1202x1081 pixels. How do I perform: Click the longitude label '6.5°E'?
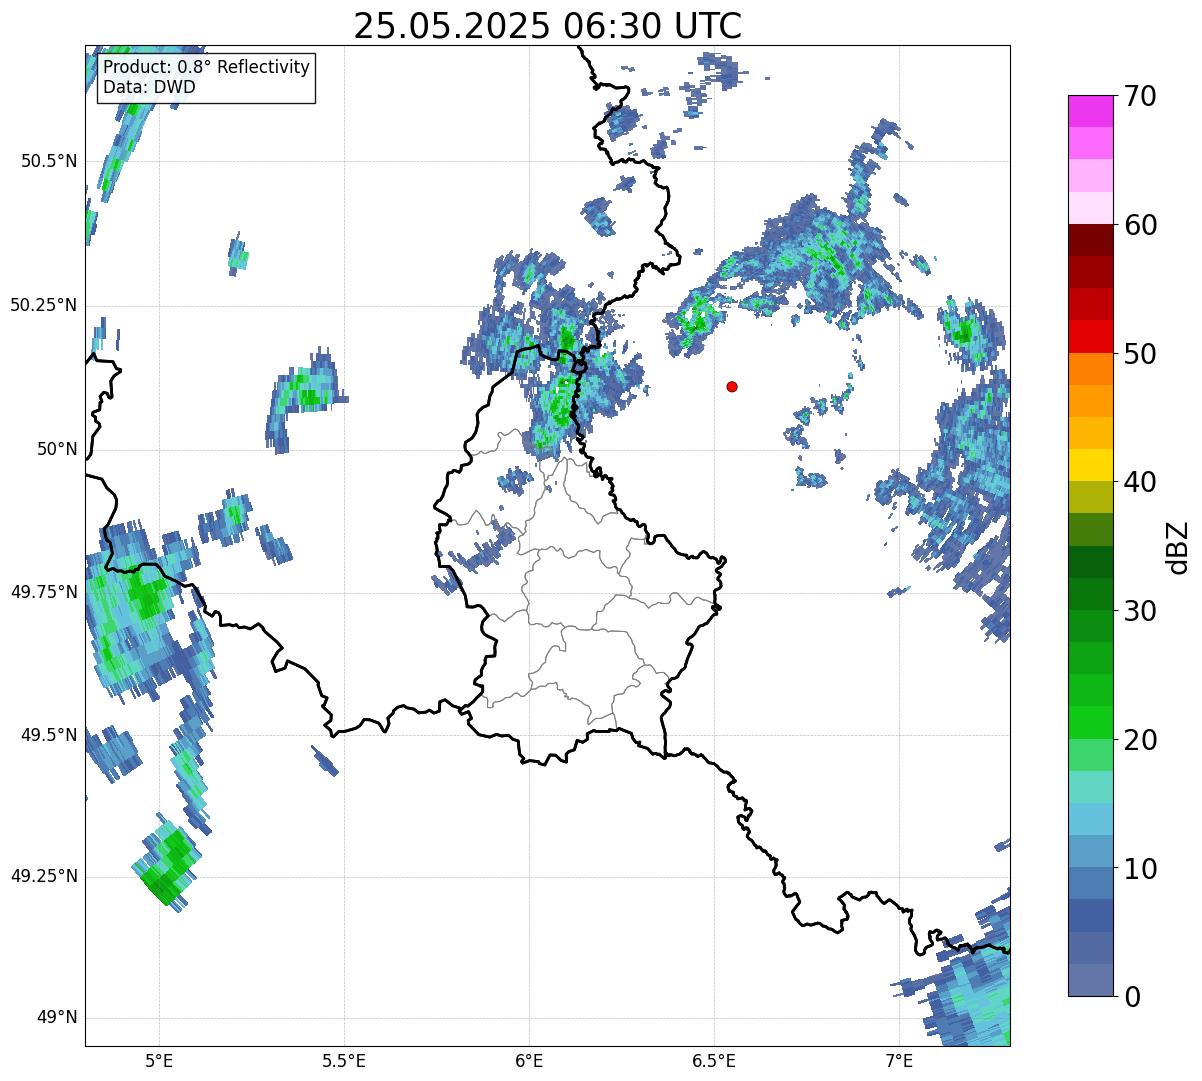coord(714,1060)
